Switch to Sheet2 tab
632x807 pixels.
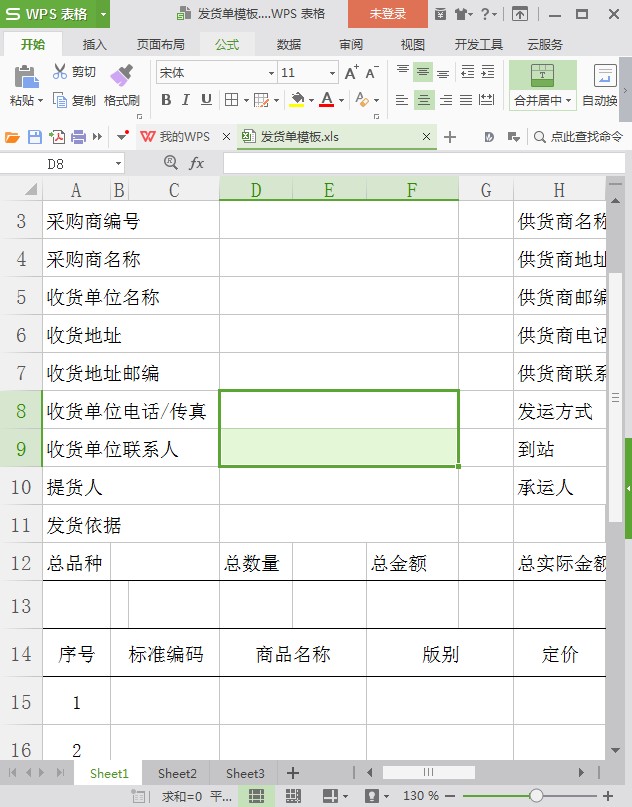[x=177, y=774]
